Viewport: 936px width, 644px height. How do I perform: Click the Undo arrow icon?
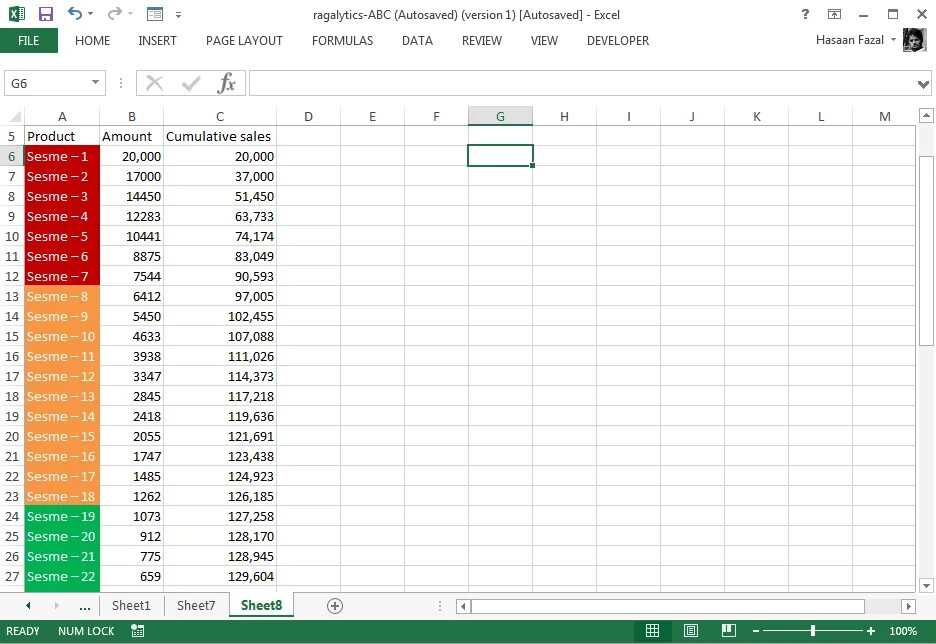75,13
